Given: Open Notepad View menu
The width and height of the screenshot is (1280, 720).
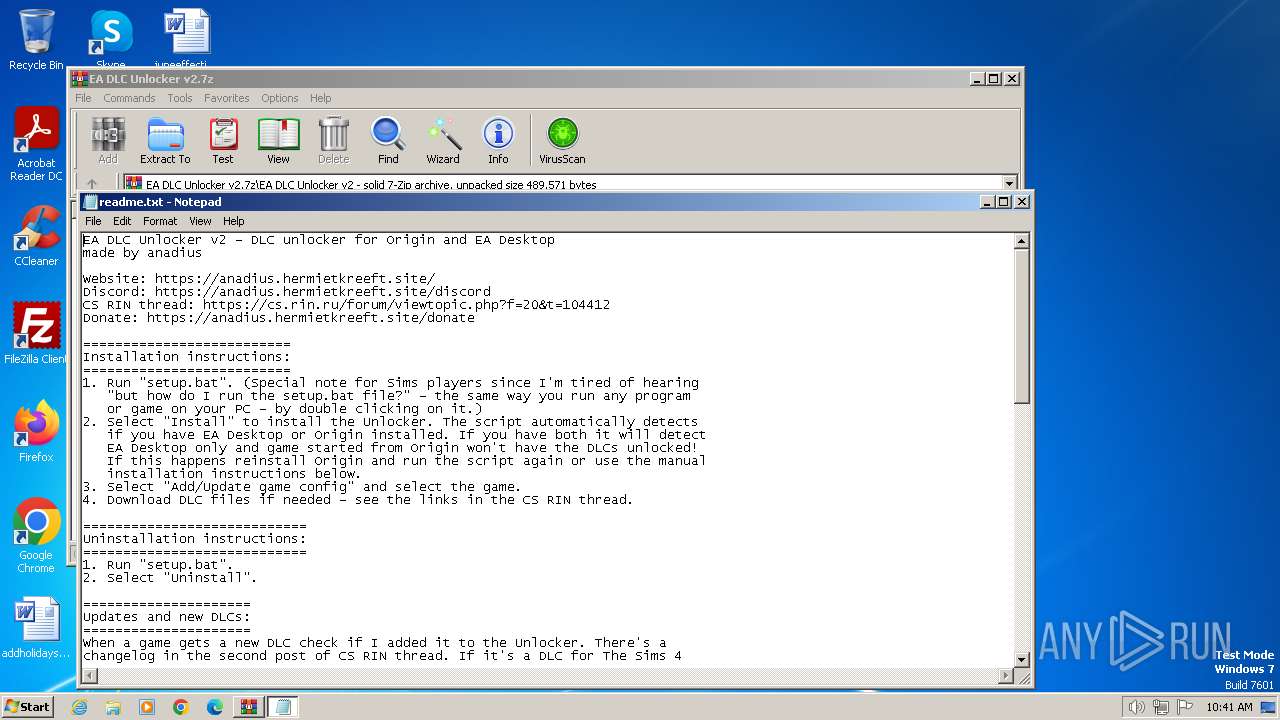Looking at the screenshot, I should point(200,221).
